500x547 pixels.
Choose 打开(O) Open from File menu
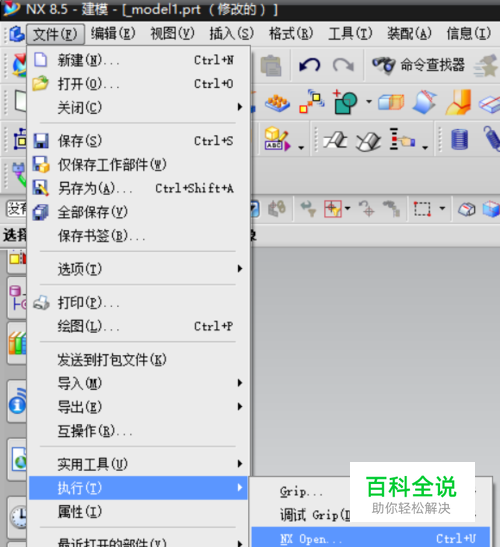tap(138, 84)
